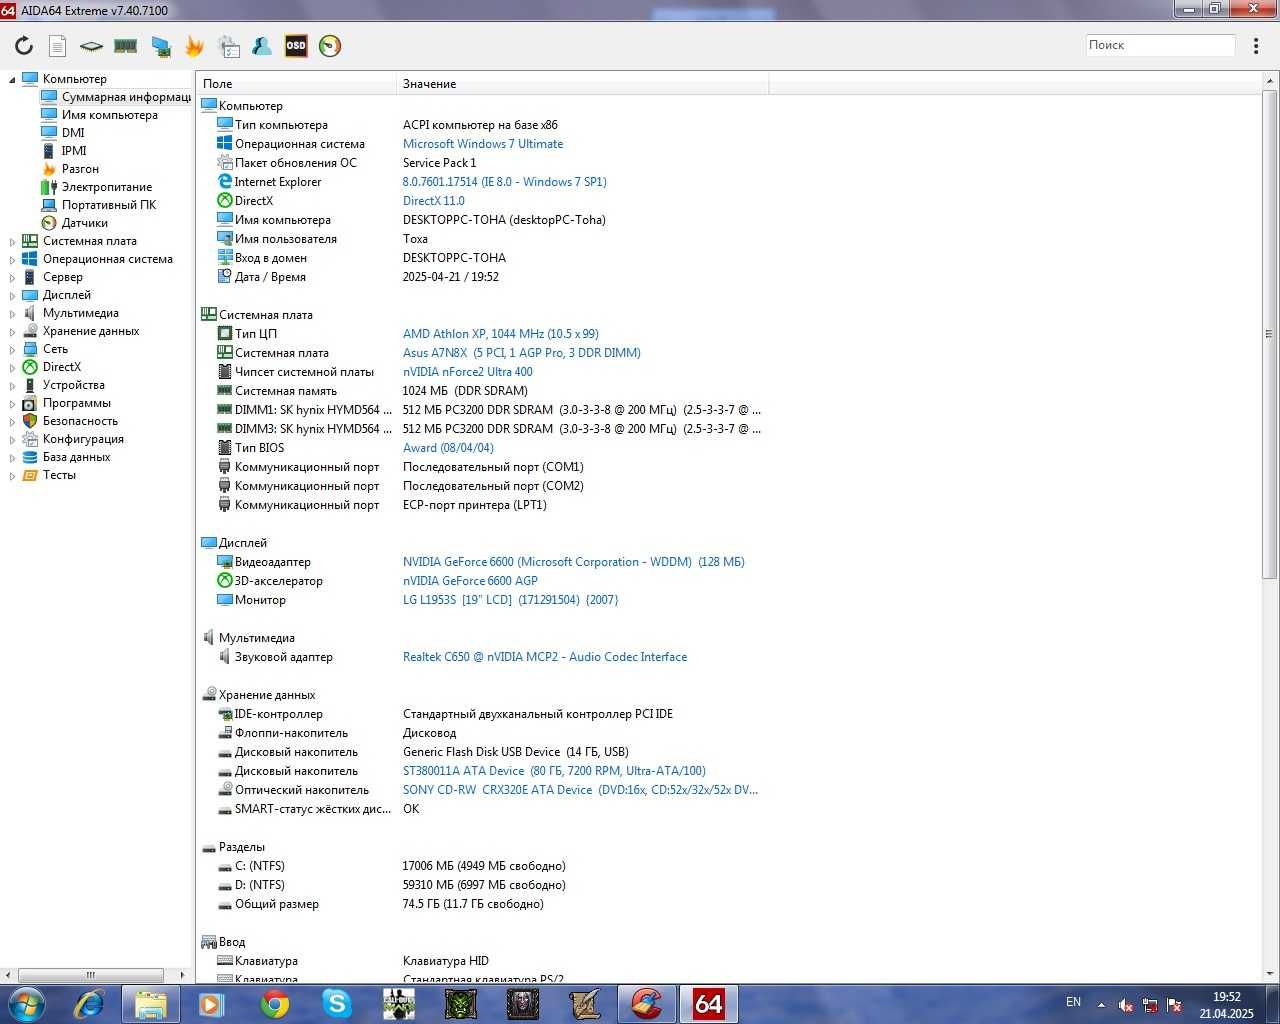This screenshot has width=1280, height=1024.
Task: Select Программы in the tree
Action: 77,403
